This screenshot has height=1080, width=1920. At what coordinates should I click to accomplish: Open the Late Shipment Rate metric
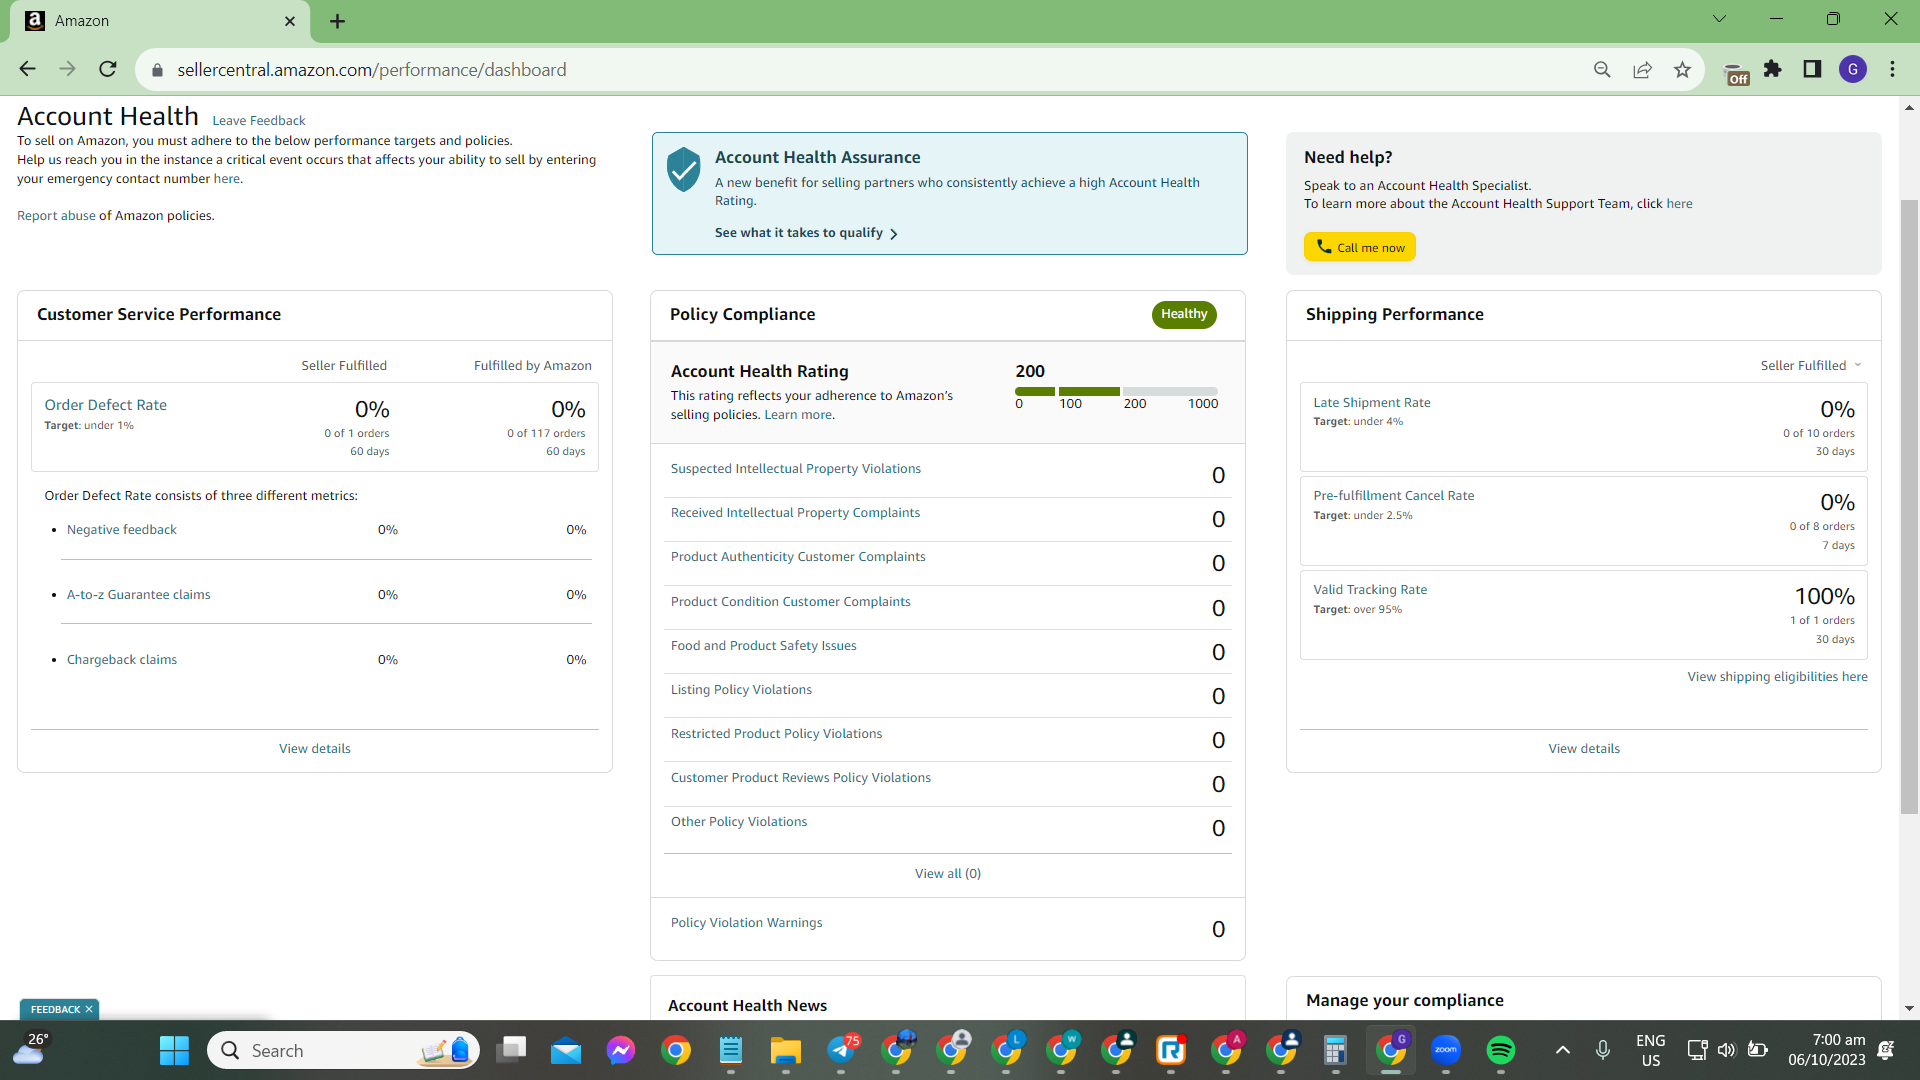[x=1371, y=403]
